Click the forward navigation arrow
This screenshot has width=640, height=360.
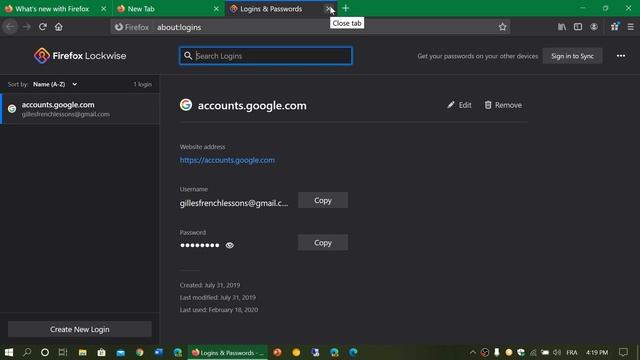[x=27, y=27]
